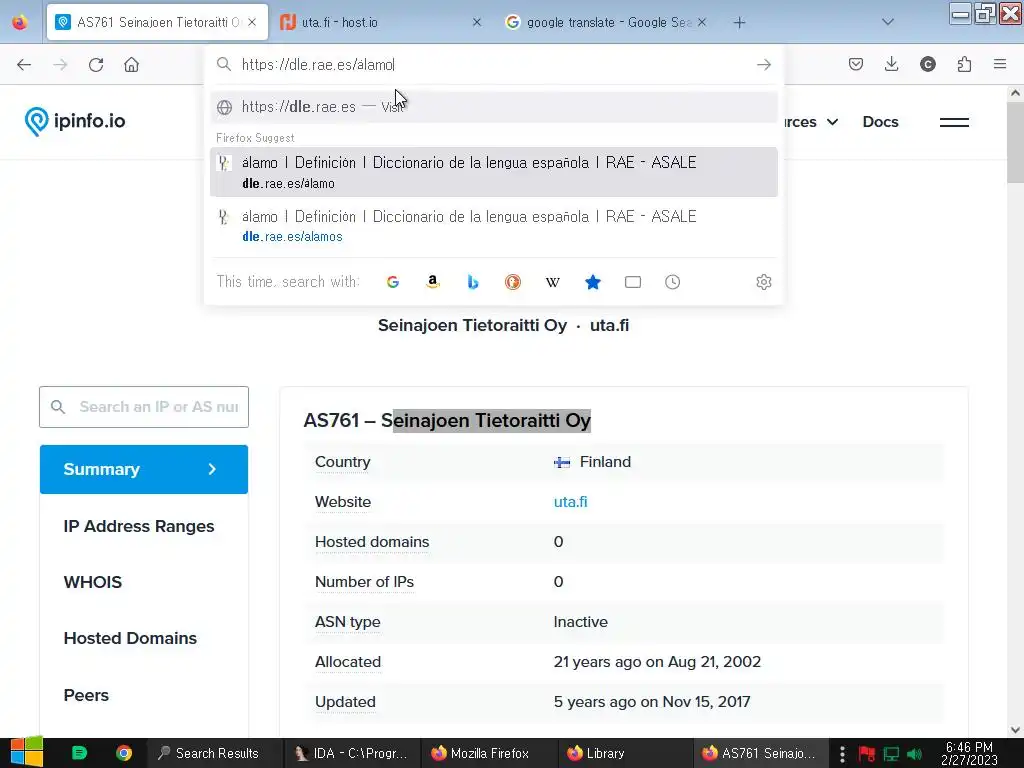Search in Bookmarks star icon
Image resolution: width=1024 pixels, height=768 pixels.
(x=592, y=282)
